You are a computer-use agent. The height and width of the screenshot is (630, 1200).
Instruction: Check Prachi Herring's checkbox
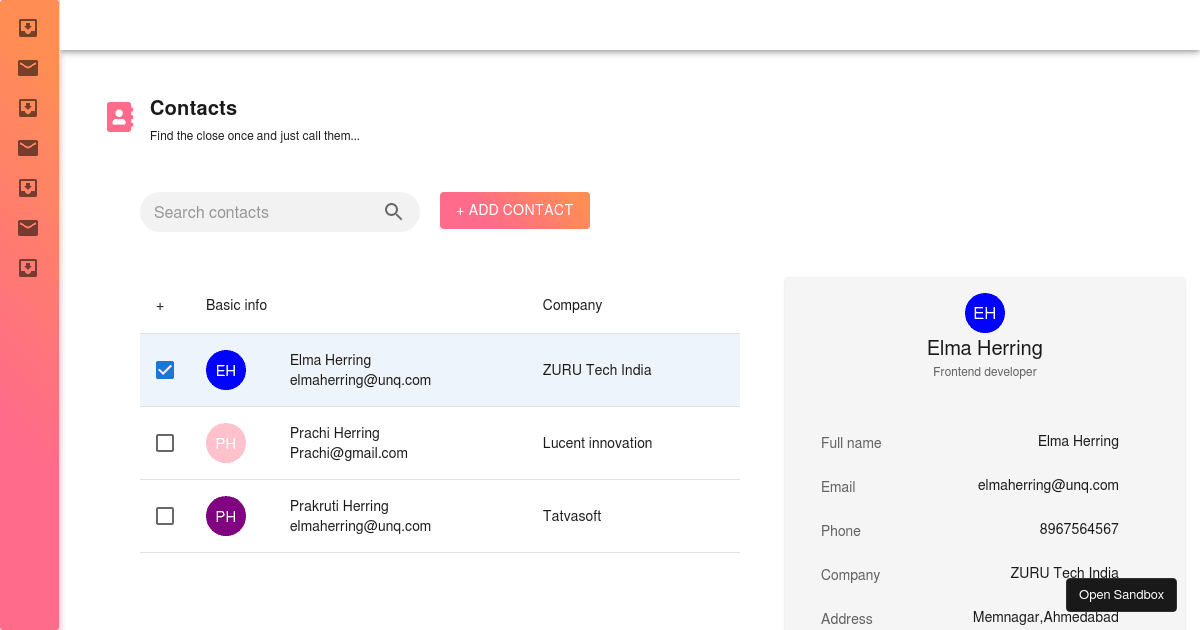(165, 443)
